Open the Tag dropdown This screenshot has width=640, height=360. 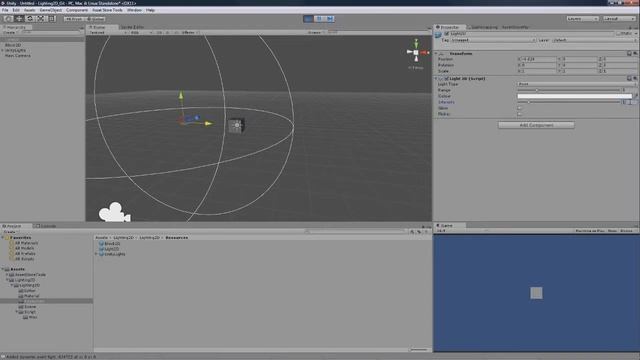coord(493,40)
